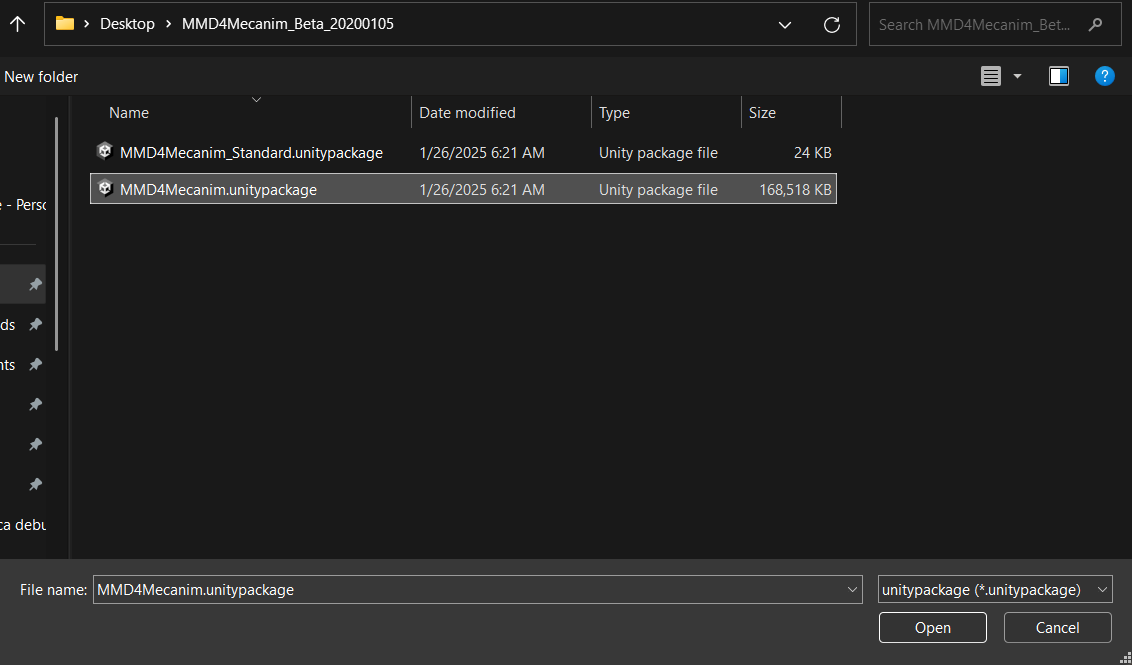Sort files by Size column header
The width and height of the screenshot is (1132, 665).
762,113
